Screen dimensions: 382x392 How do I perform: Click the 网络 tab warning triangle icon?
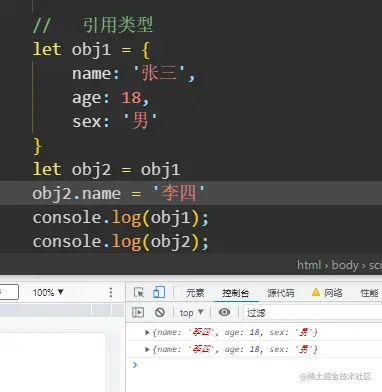tap(316, 292)
